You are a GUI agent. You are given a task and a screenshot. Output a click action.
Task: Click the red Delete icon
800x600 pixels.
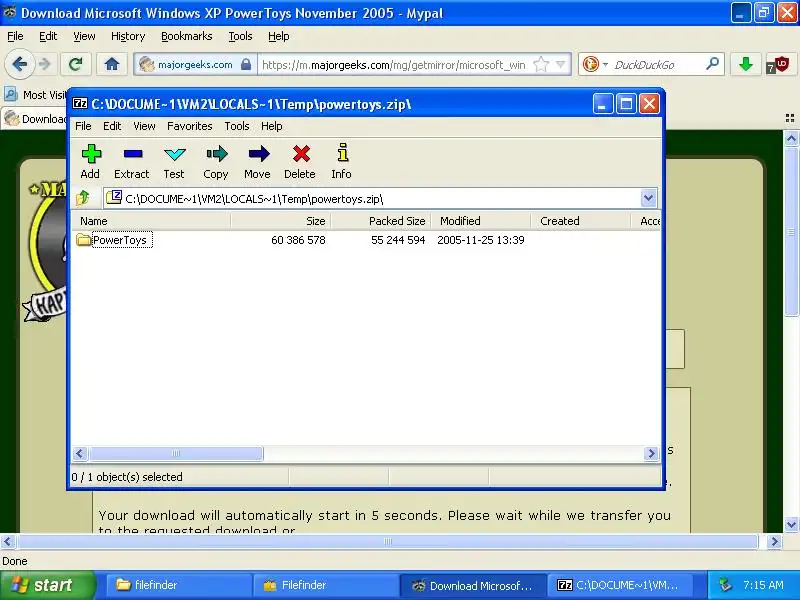tap(300, 161)
